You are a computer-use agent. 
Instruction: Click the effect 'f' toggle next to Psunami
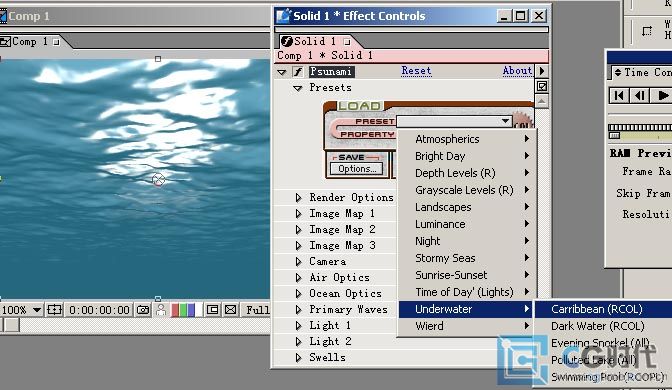click(298, 72)
